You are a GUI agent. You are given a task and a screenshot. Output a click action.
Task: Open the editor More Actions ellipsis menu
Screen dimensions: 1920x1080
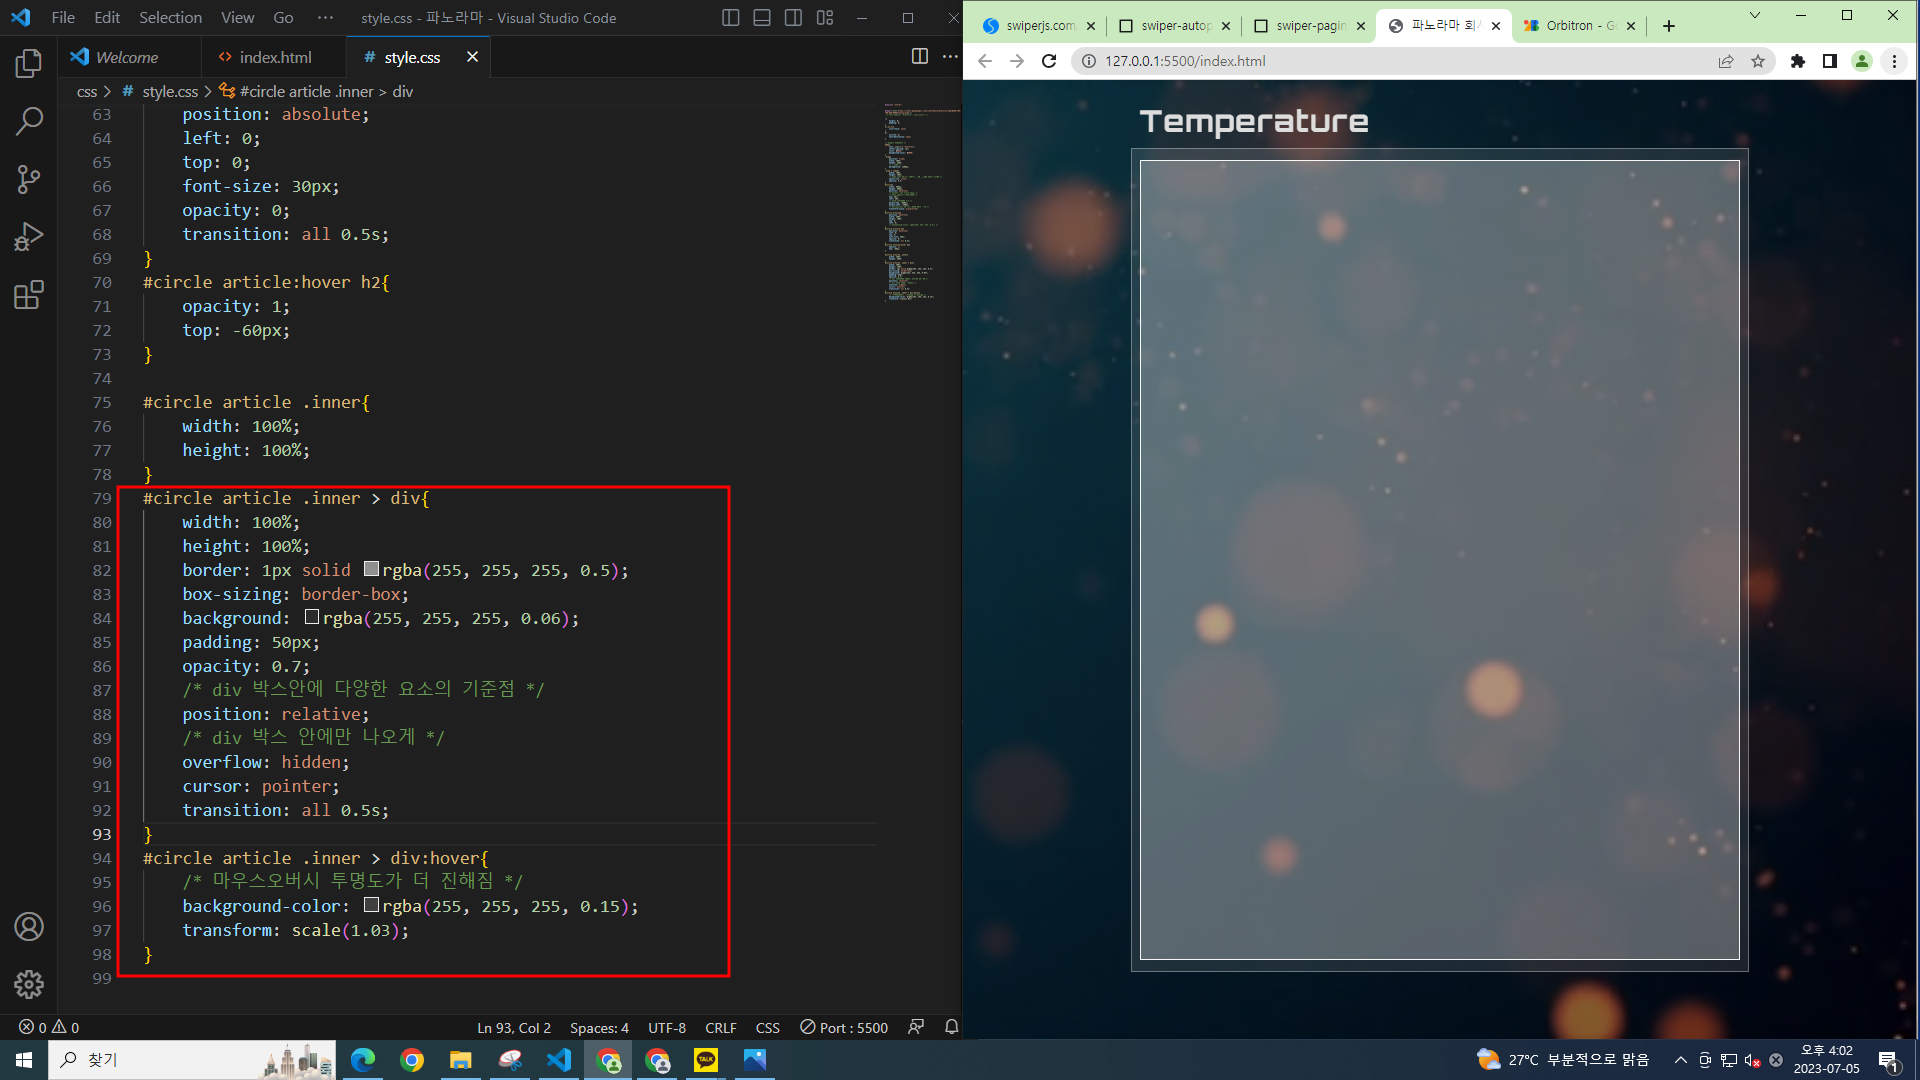pos(950,57)
